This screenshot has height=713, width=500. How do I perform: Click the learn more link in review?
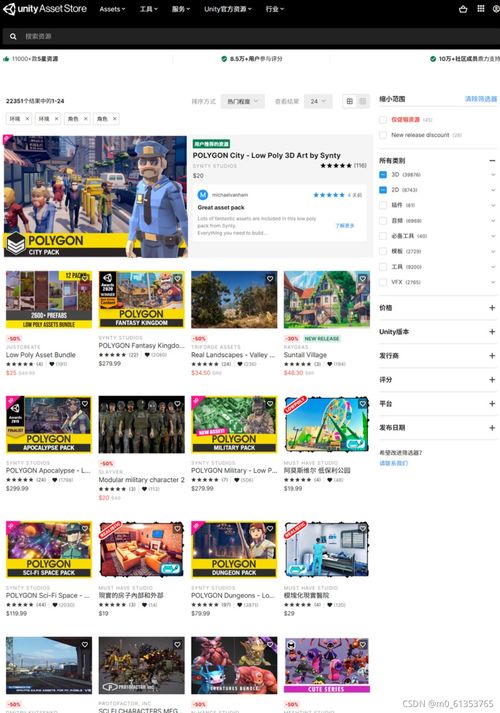[345, 226]
